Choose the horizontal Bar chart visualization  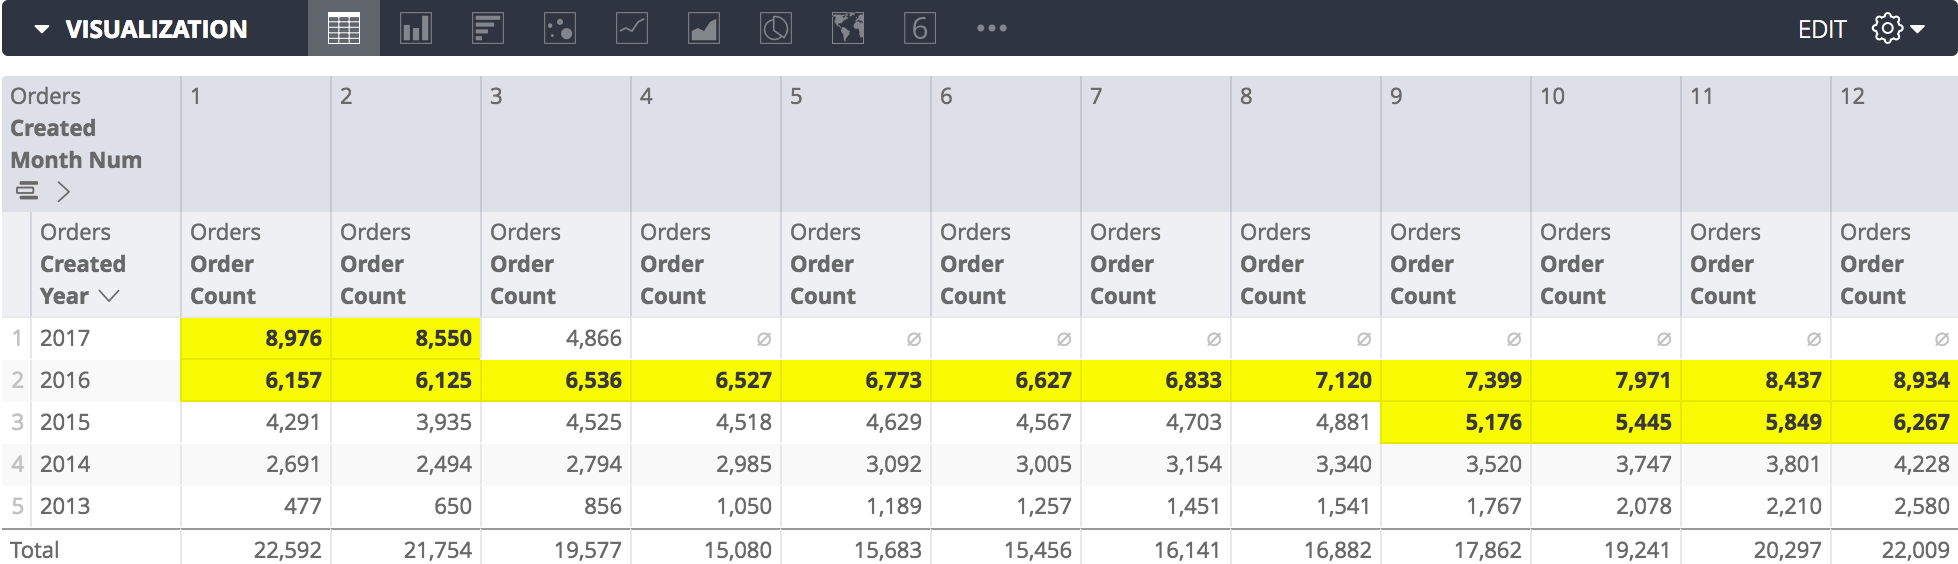[487, 28]
